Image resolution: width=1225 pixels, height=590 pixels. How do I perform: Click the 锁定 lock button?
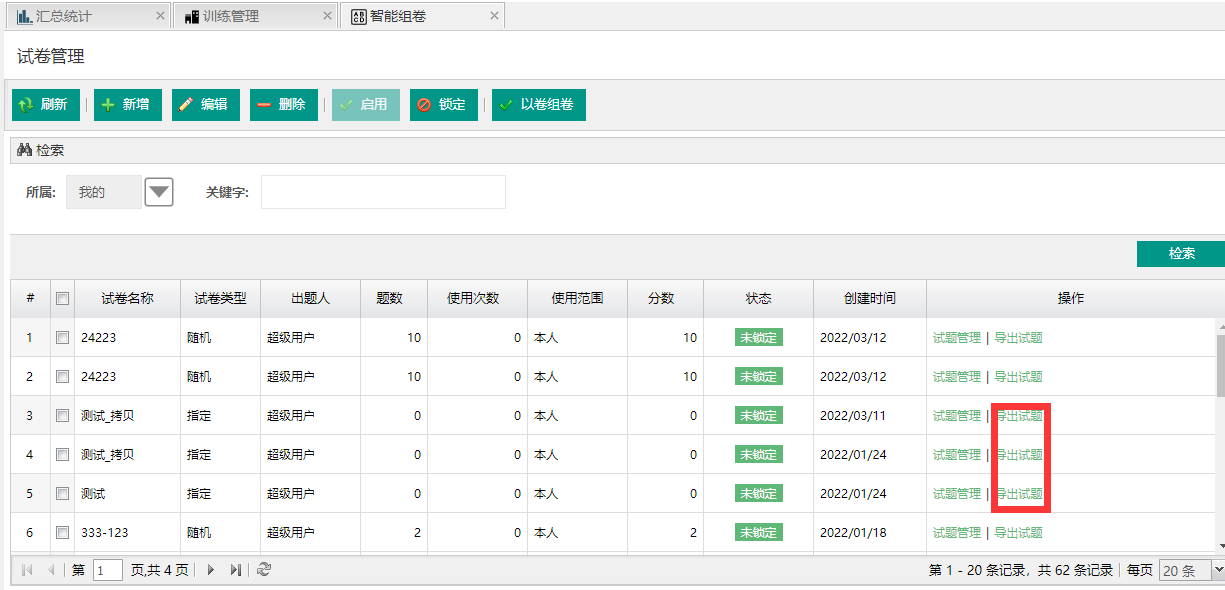[x=443, y=105]
